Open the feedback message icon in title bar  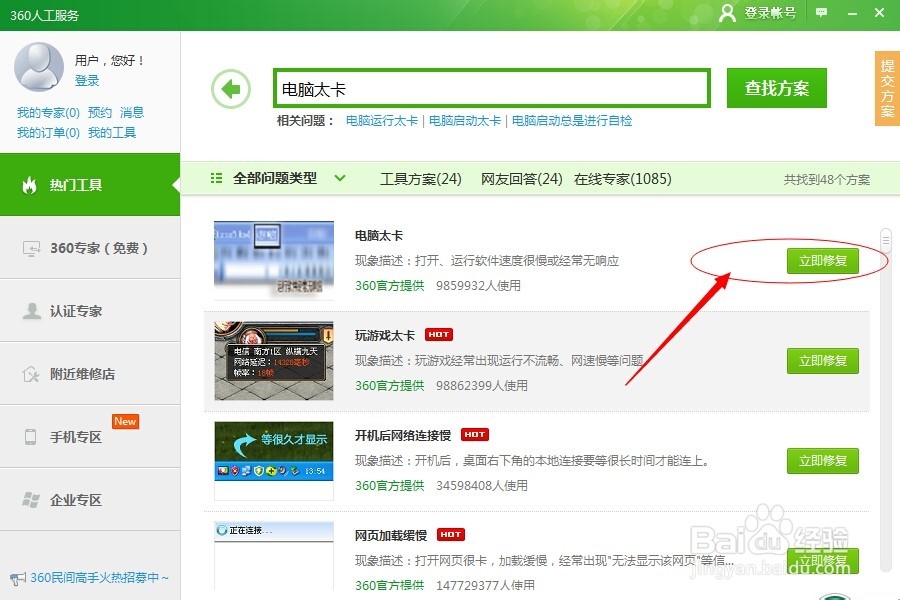821,12
